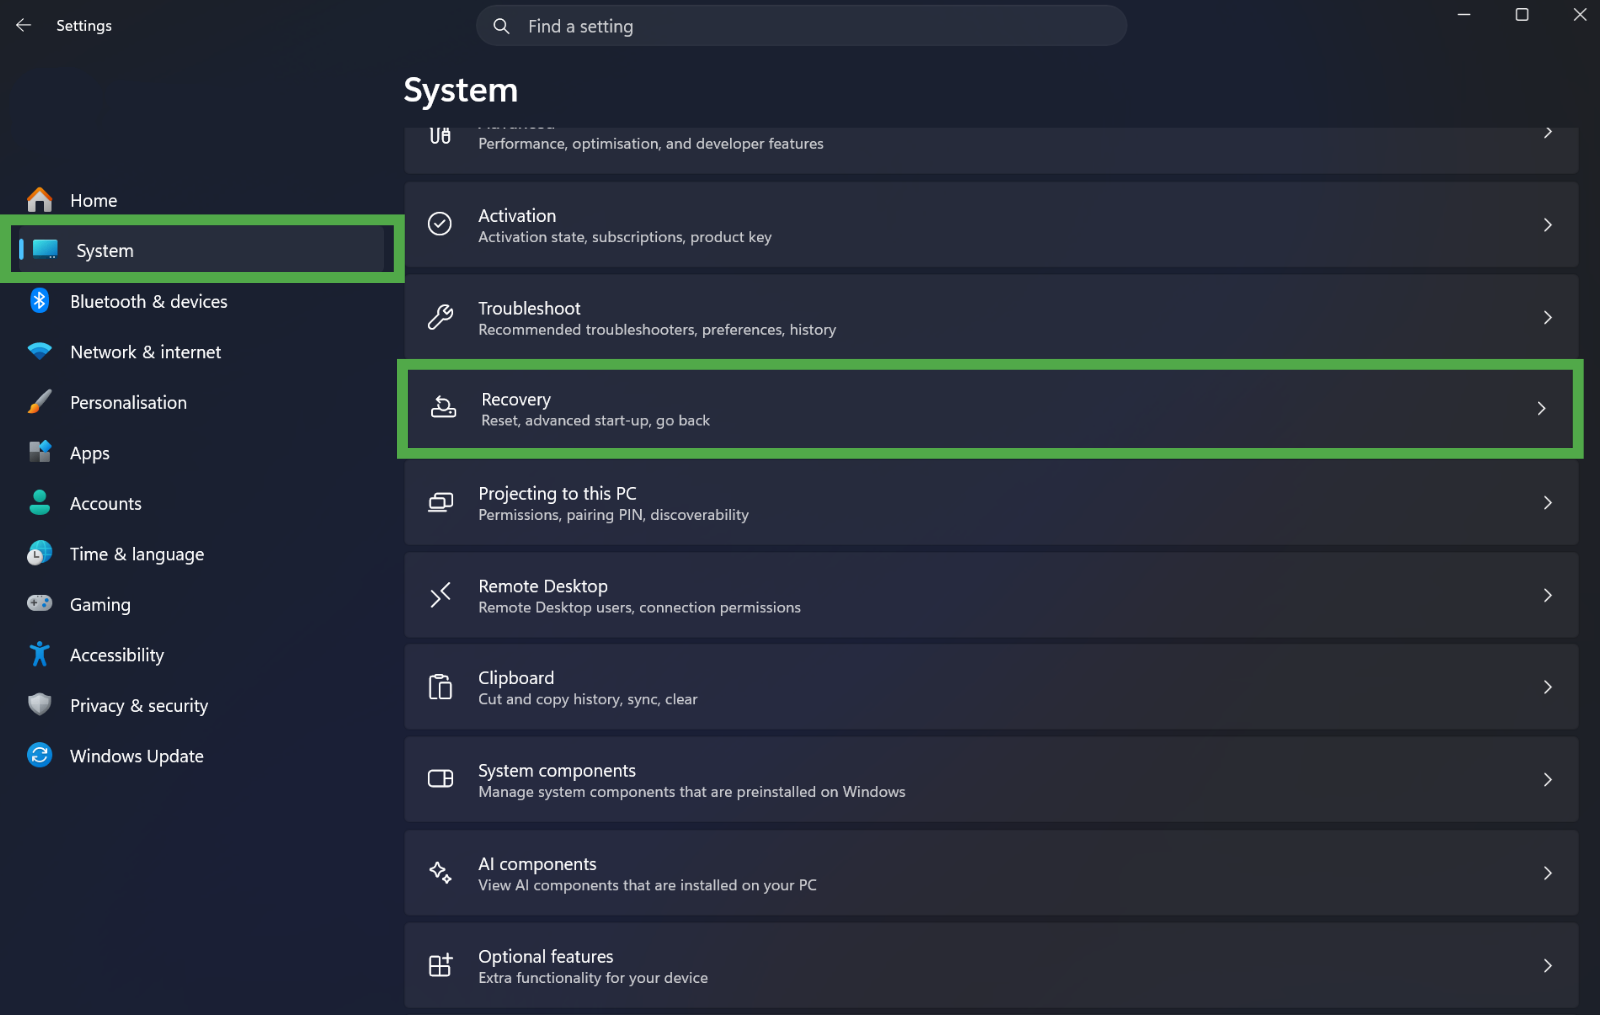1600x1015 pixels.
Task: Open Time & language settings
Action: coord(200,554)
